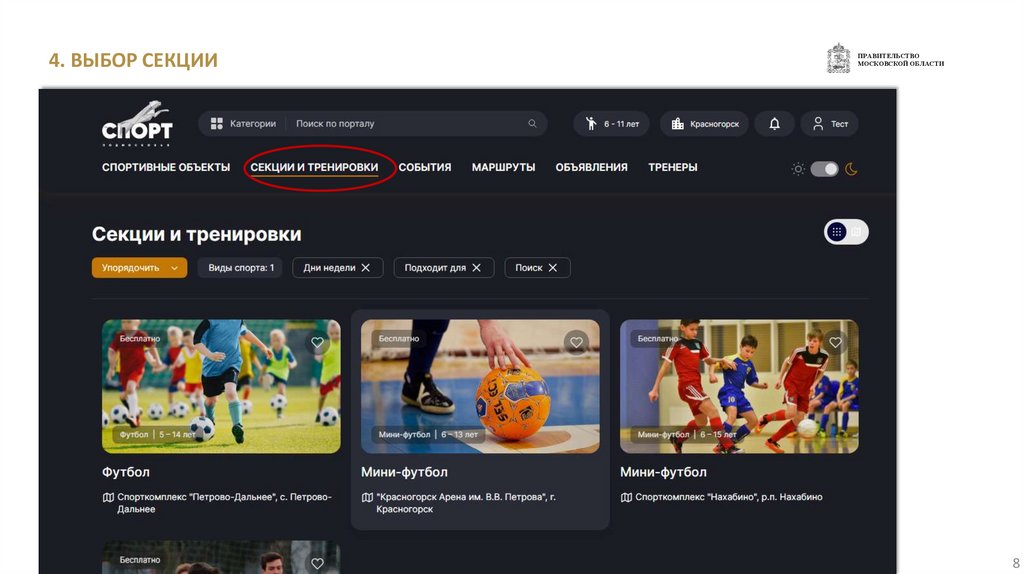The width and height of the screenshot is (1024, 574).
Task: Click the person icon in age filter
Action: tap(591, 123)
